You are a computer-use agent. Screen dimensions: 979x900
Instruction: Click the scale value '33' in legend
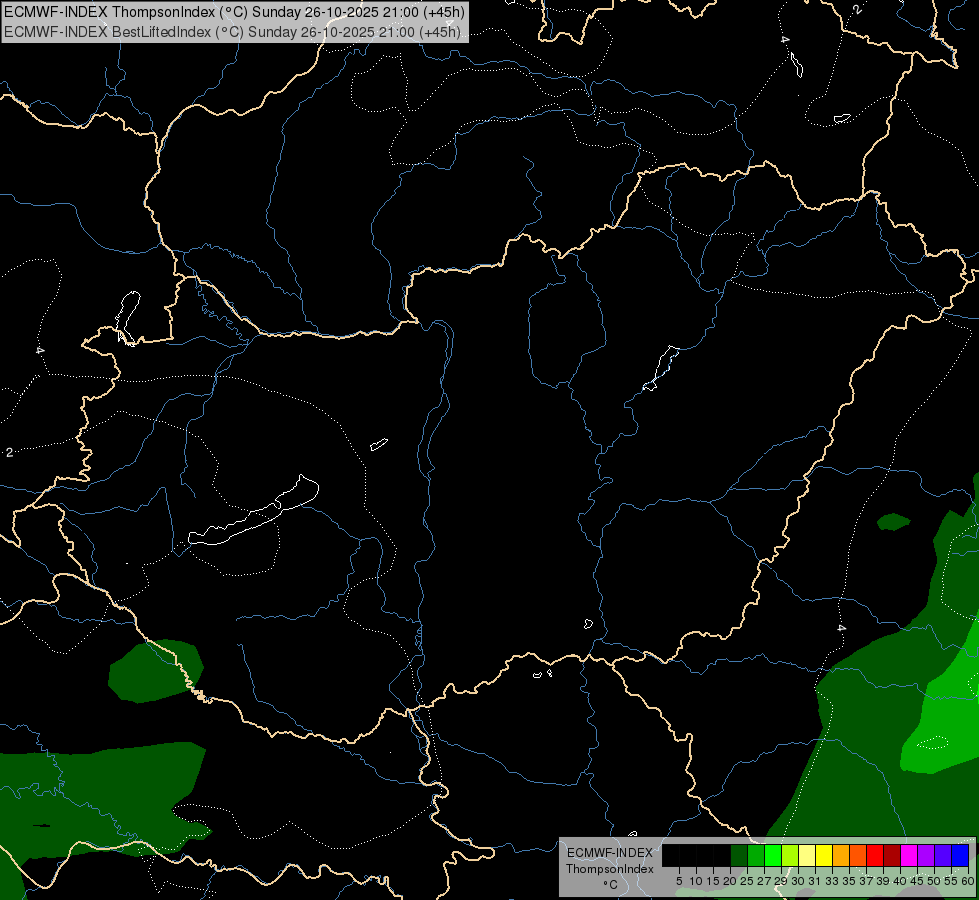click(x=832, y=881)
